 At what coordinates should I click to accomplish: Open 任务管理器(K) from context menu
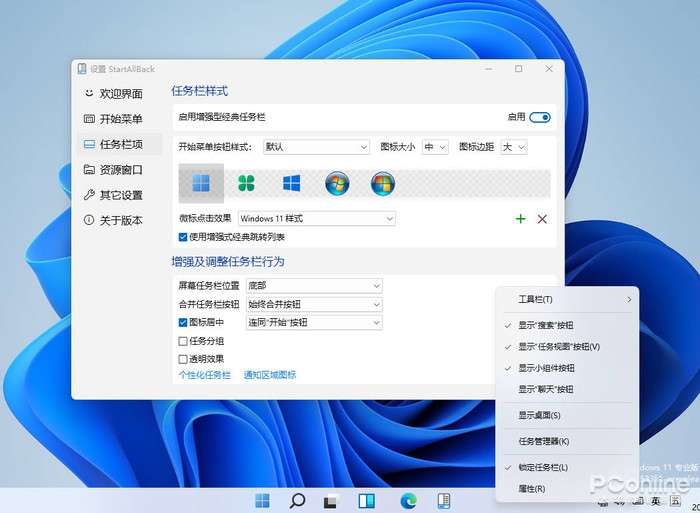point(543,441)
